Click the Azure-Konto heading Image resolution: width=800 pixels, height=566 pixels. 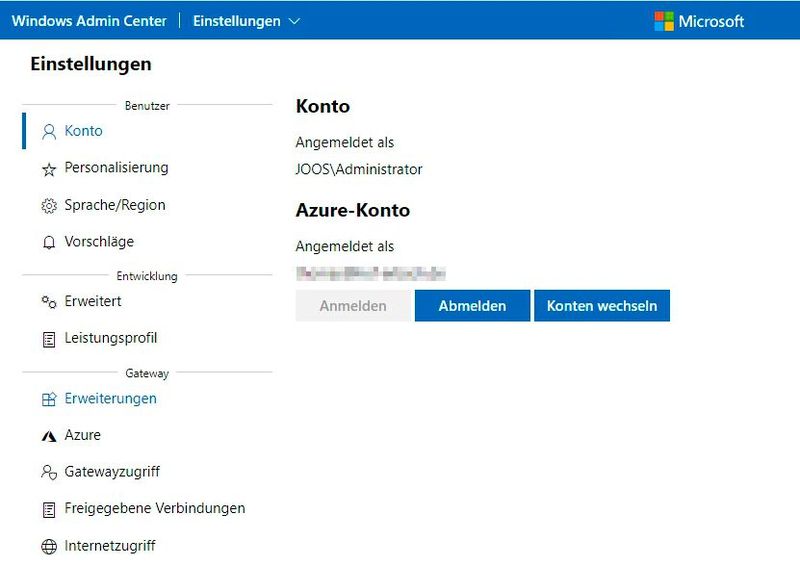pyautogui.click(x=353, y=210)
